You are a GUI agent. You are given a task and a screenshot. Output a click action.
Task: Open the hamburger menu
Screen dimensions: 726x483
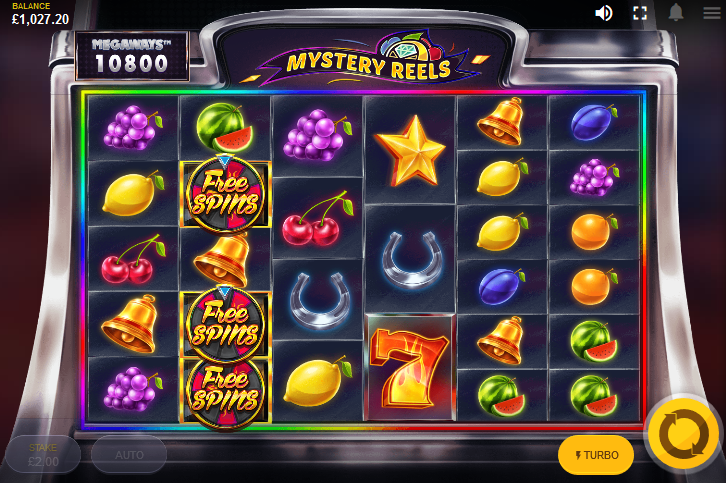point(712,13)
